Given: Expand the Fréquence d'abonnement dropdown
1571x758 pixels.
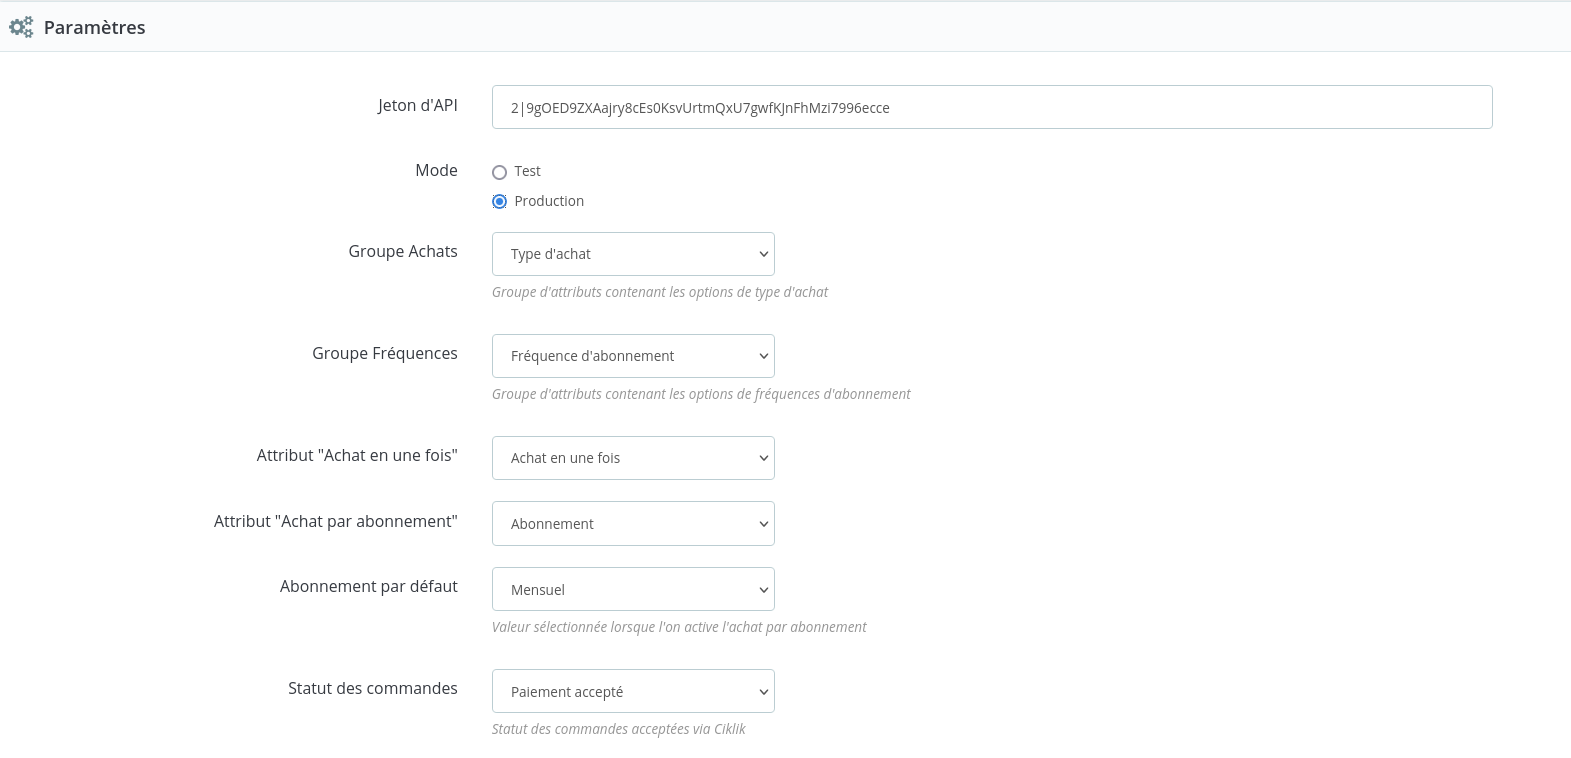Looking at the screenshot, I should [x=633, y=356].
